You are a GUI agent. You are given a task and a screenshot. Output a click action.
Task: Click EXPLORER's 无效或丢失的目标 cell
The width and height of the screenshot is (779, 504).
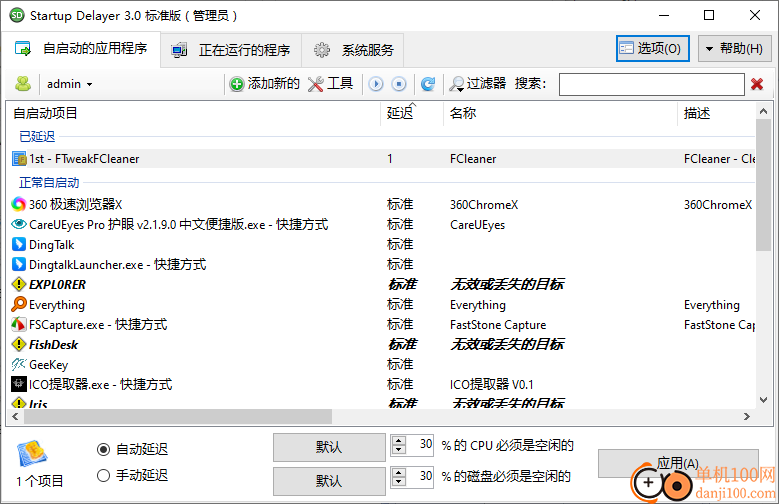[507, 284]
